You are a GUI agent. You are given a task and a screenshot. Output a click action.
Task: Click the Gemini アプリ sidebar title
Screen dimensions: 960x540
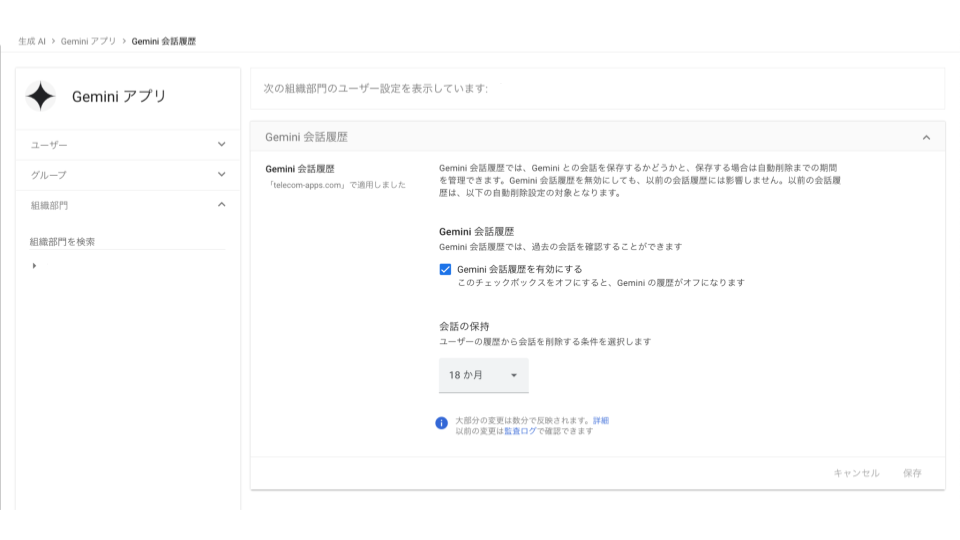click(119, 97)
